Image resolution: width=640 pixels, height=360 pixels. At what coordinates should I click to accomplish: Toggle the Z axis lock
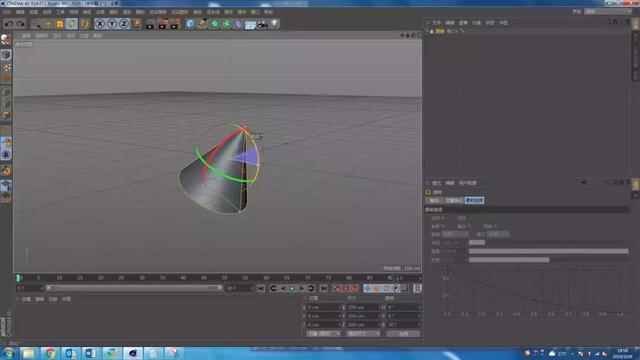(x=124, y=24)
